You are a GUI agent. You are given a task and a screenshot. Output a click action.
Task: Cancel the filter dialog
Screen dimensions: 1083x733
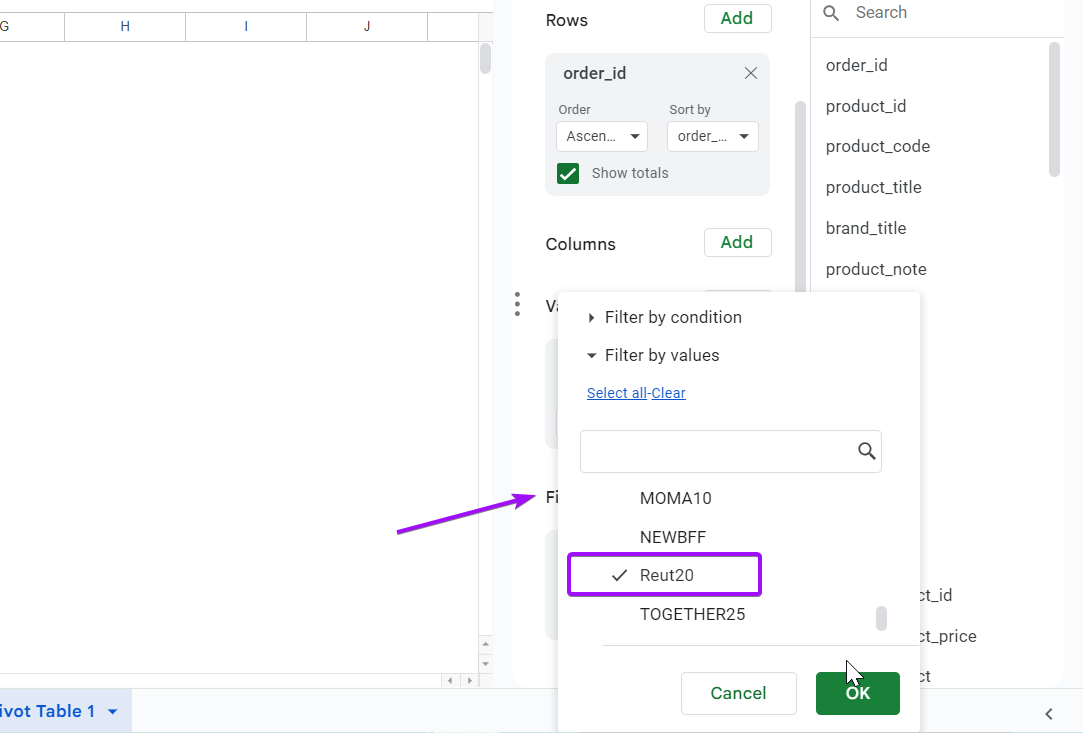point(738,693)
